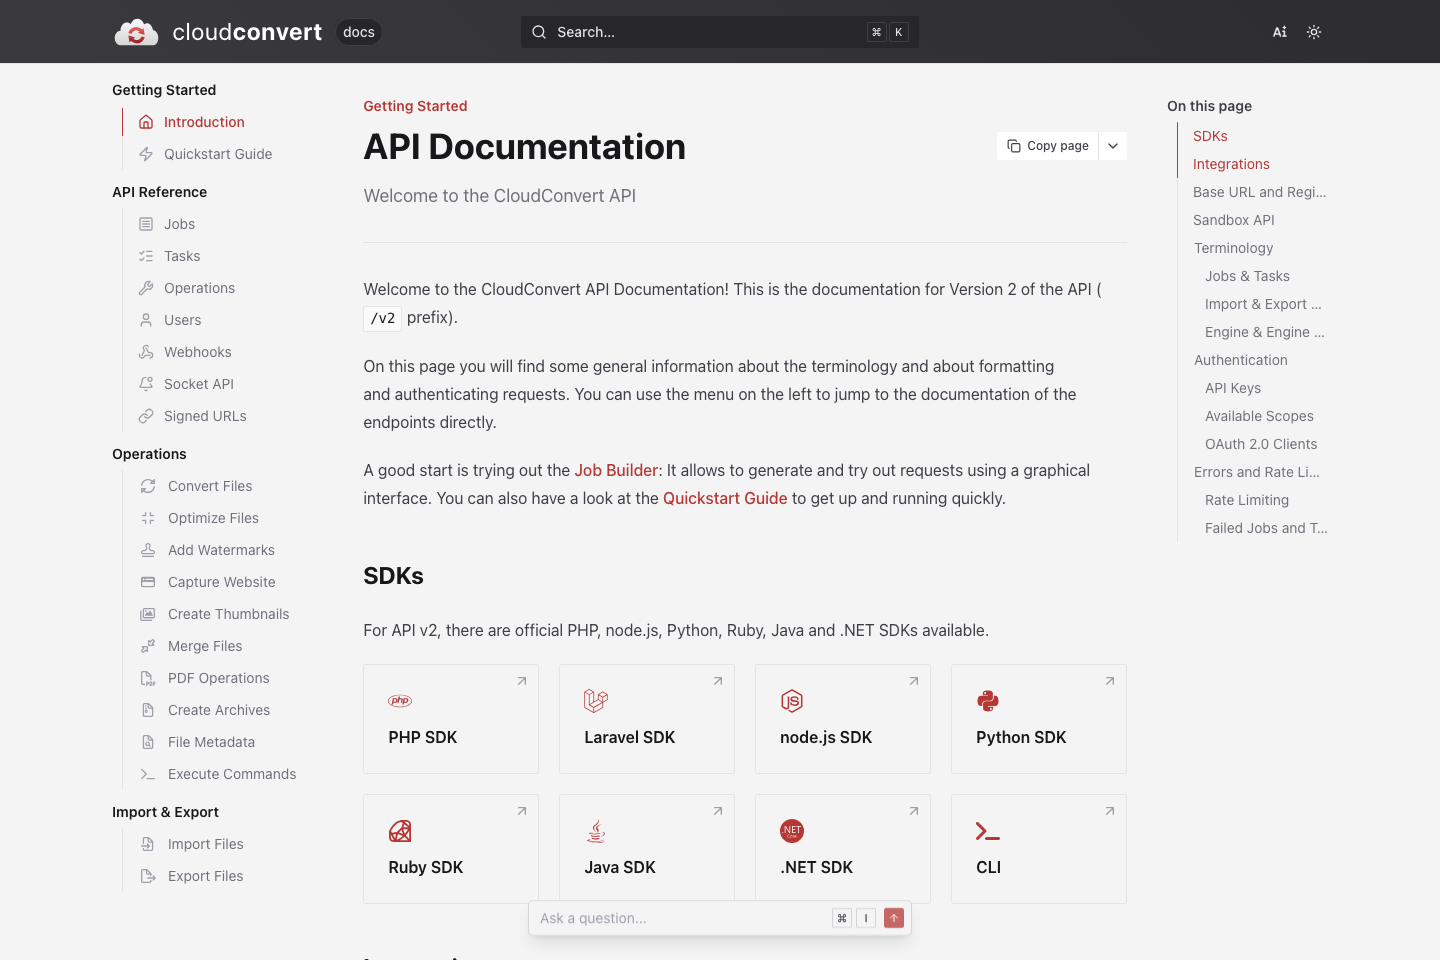Click the Ai text assistant icon in the header
1440x960 pixels.
pyautogui.click(x=1280, y=31)
